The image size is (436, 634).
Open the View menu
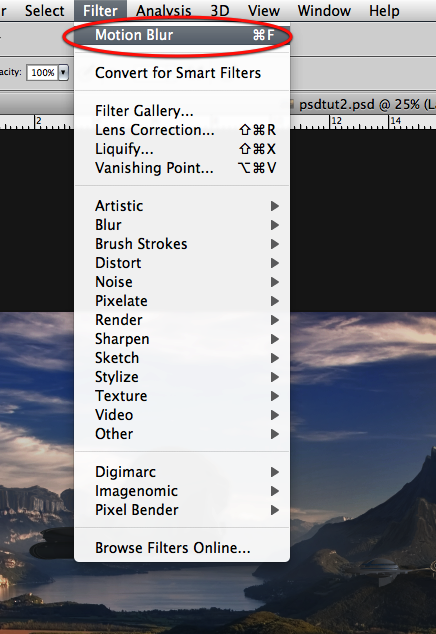click(x=264, y=11)
